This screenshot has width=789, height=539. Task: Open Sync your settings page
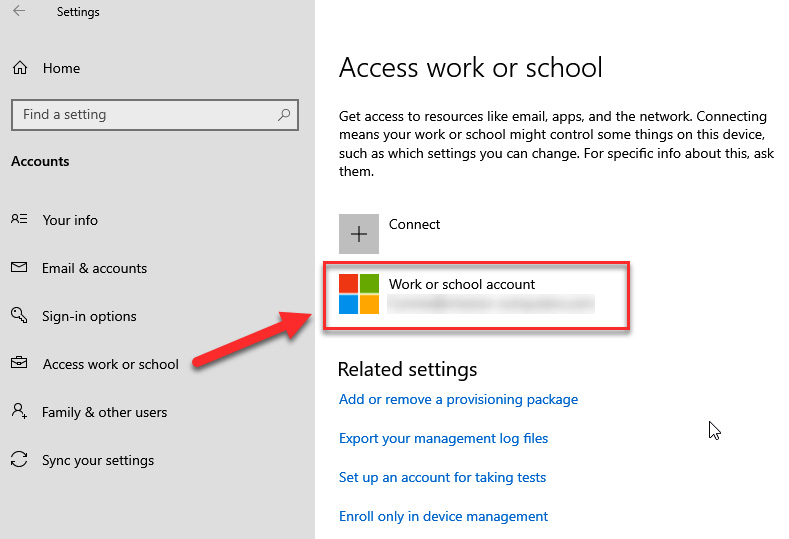(98, 460)
